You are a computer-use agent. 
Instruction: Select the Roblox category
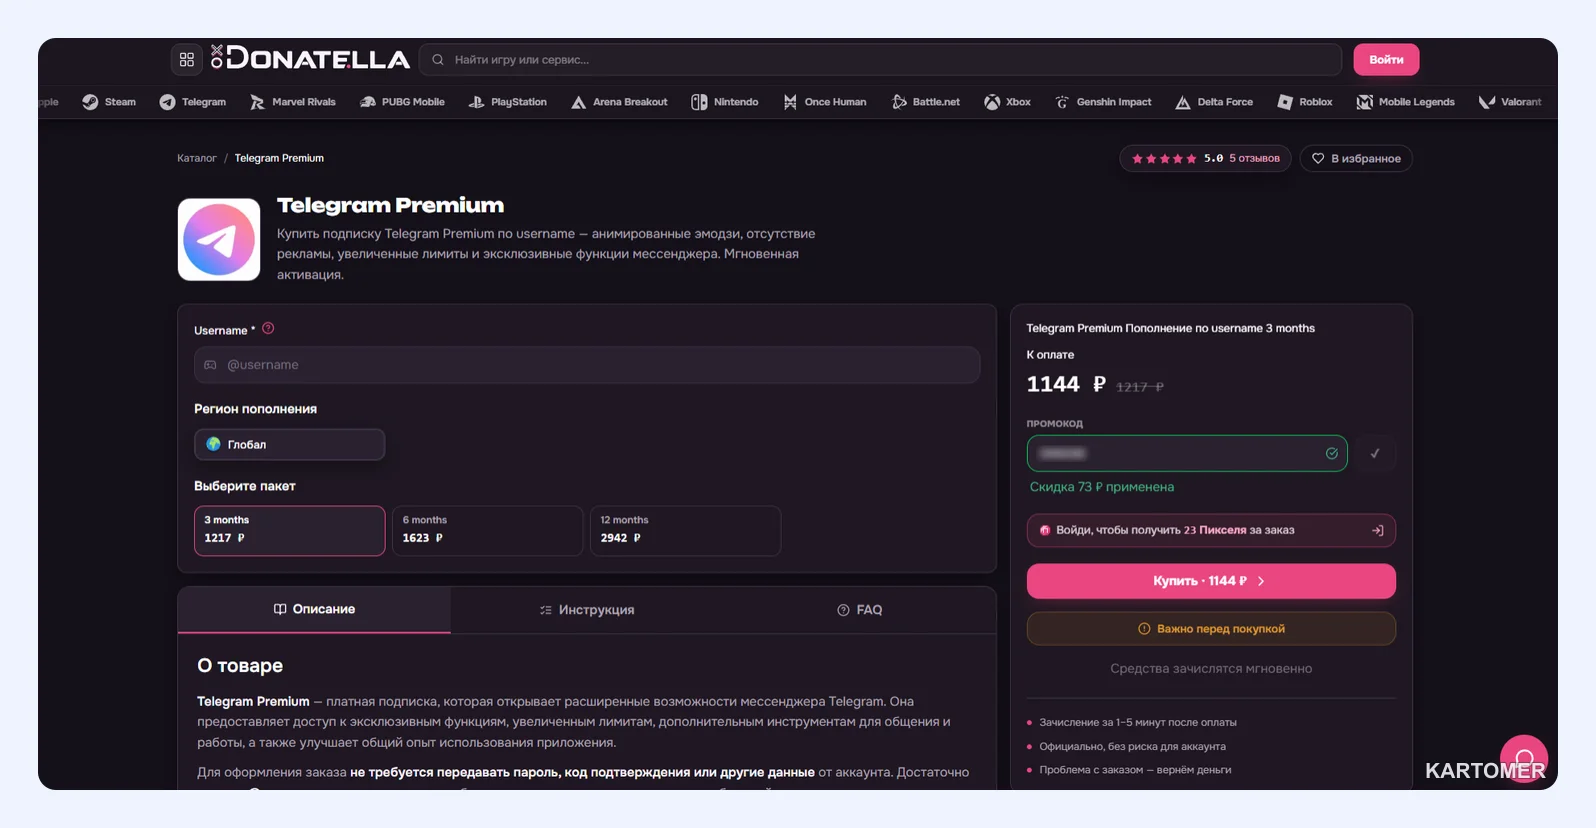(x=1305, y=102)
